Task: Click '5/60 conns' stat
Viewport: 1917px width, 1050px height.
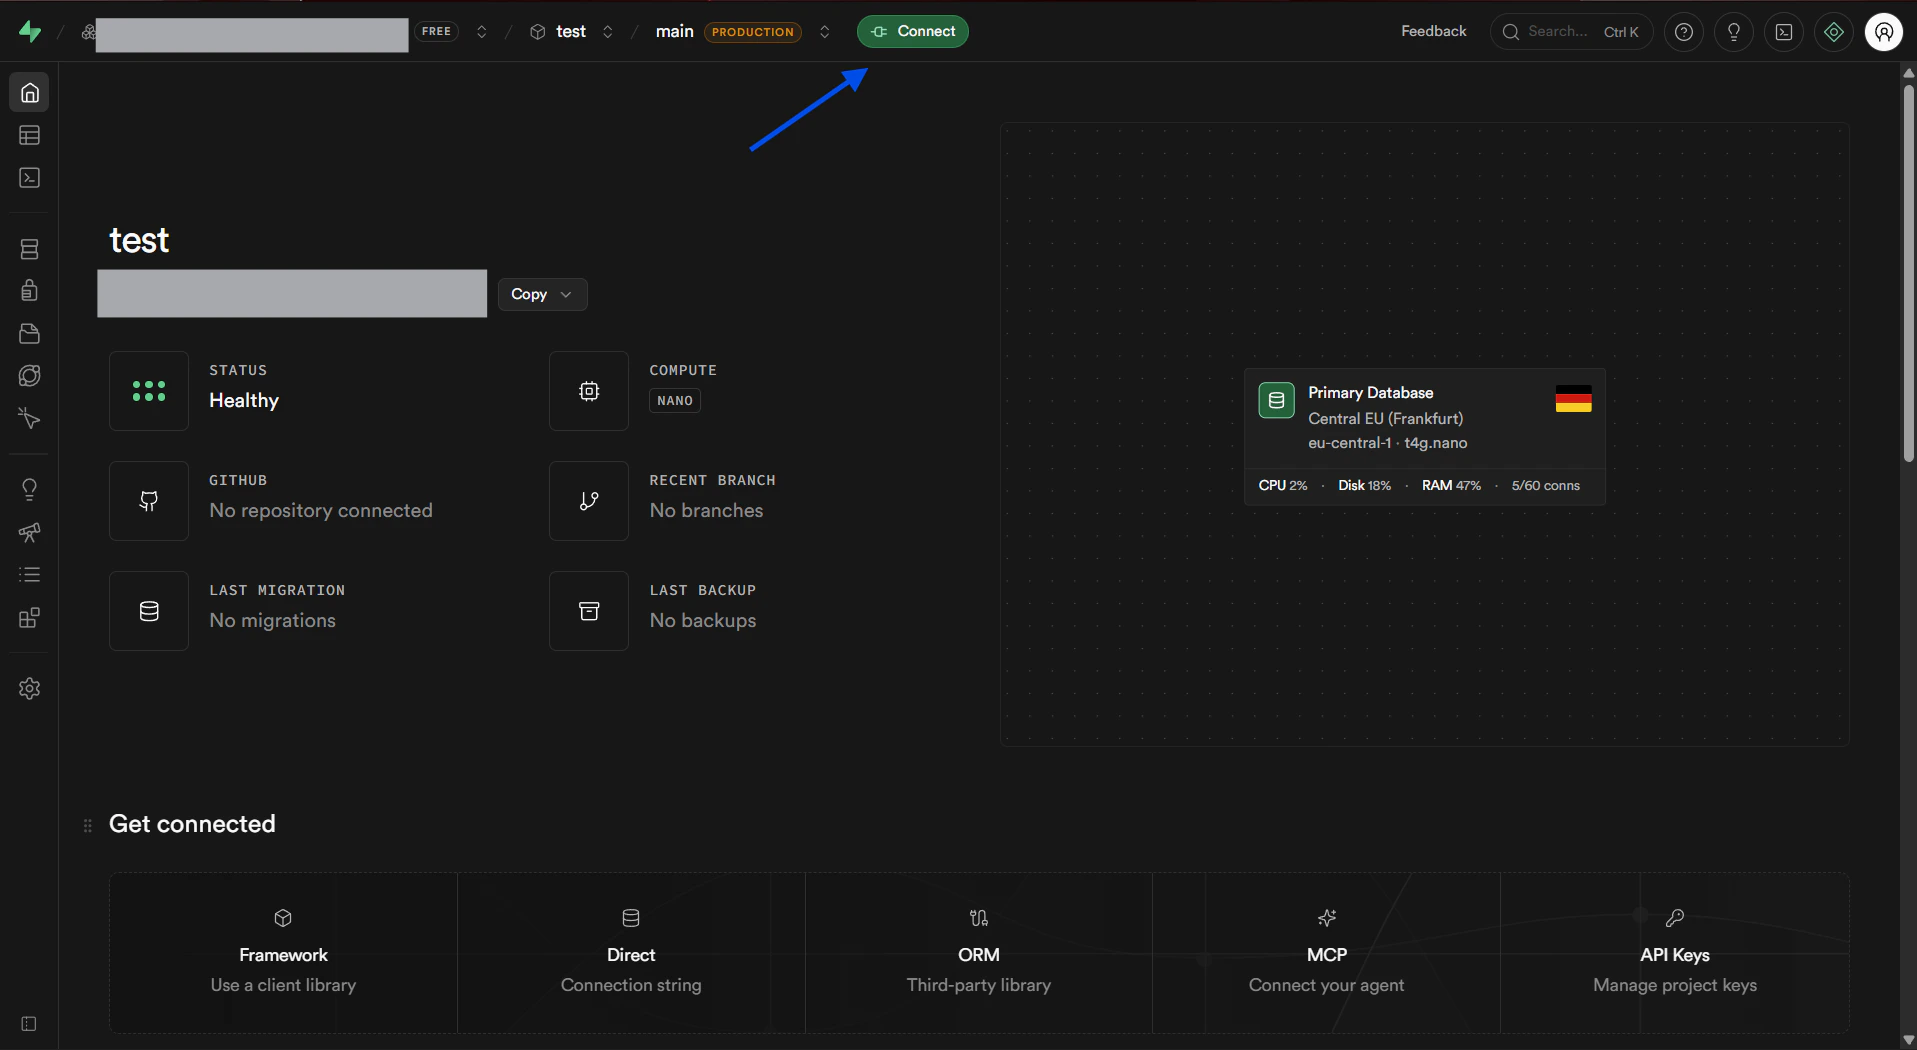Action: pyautogui.click(x=1546, y=486)
